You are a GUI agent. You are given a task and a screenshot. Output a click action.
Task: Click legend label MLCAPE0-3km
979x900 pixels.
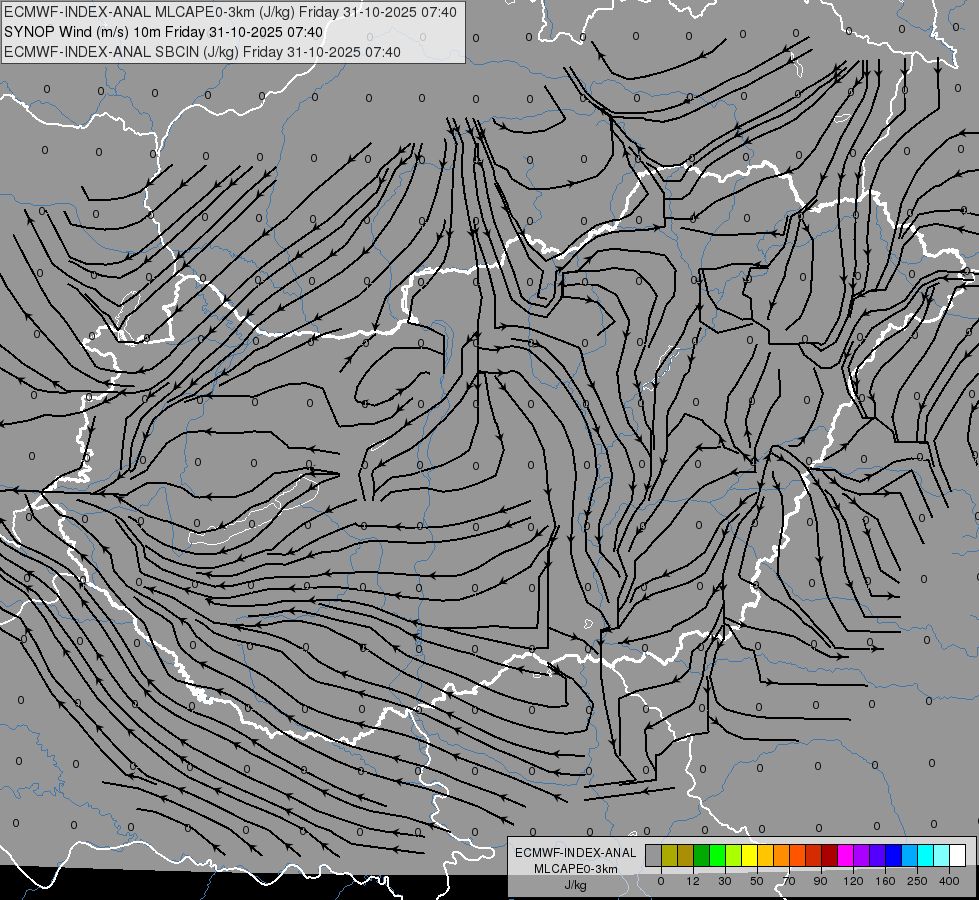[576, 869]
